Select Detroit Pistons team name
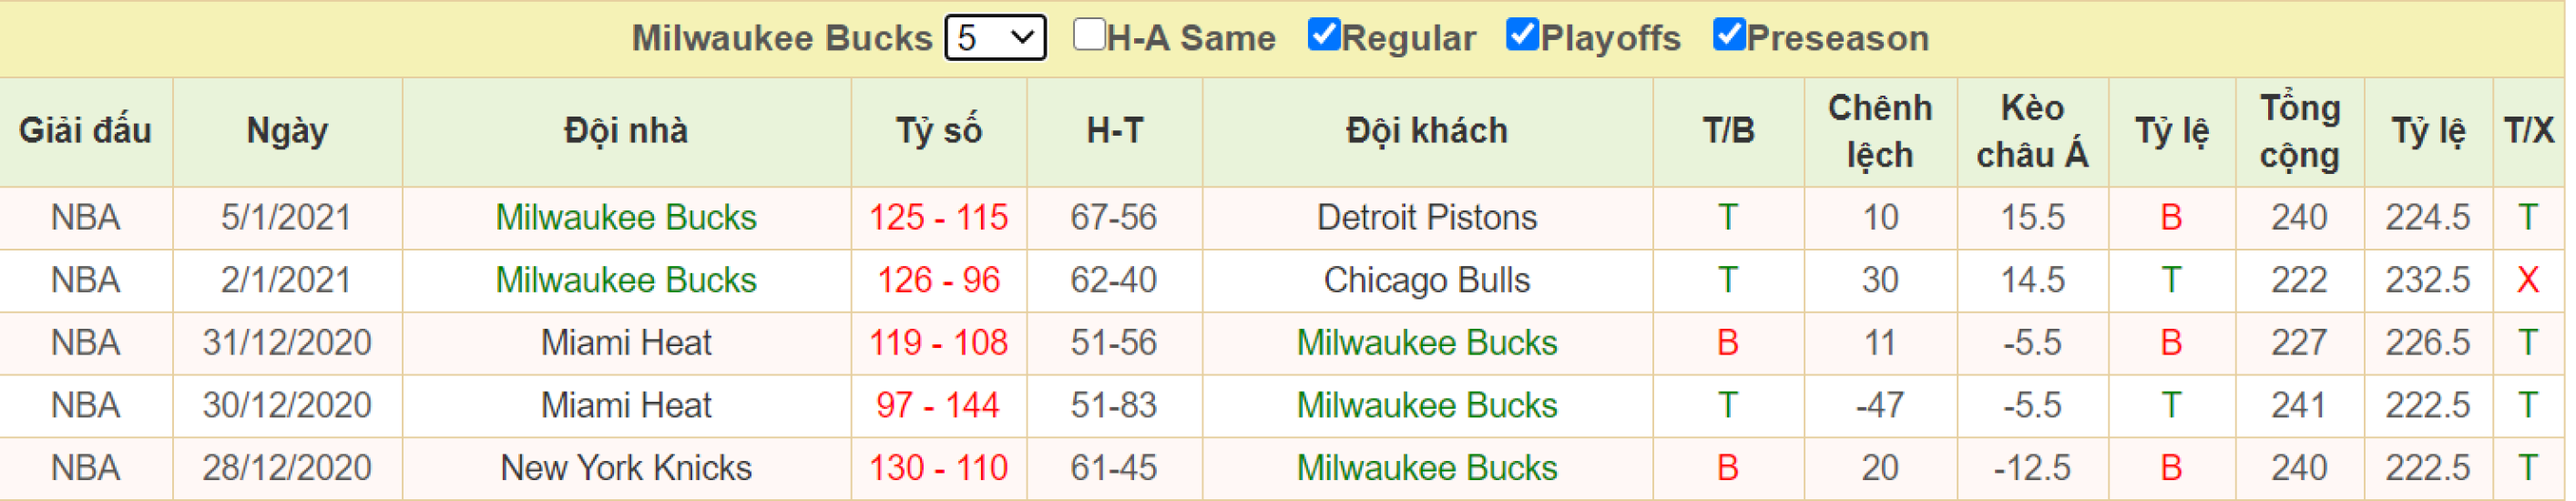This screenshot has height=501, width=2576. (x=1427, y=217)
